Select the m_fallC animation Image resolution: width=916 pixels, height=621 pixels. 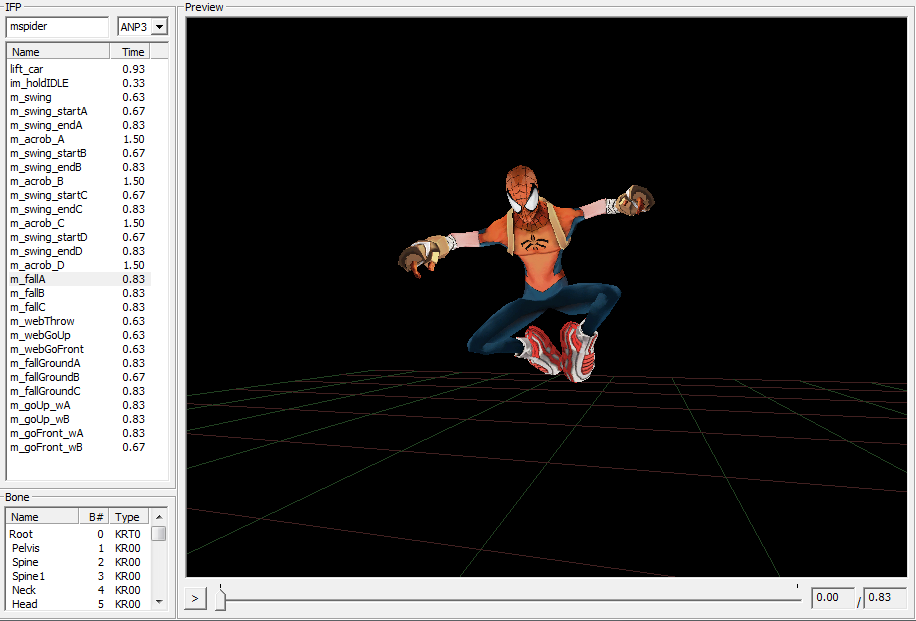pyautogui.click(x=78, y=307)
